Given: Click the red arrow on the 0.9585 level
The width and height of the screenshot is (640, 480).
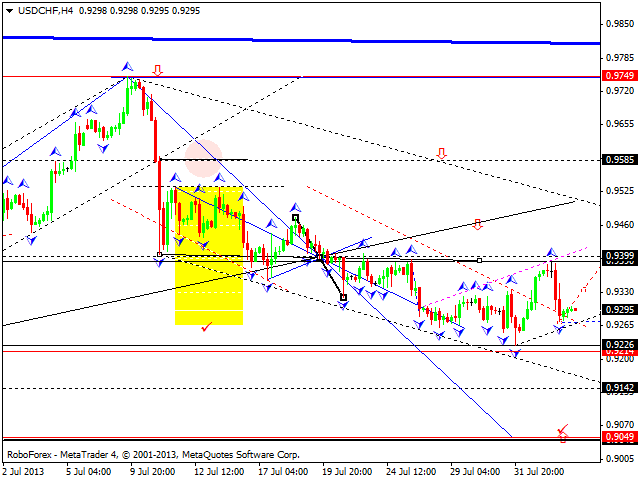Looking at the screenshot, I should coord(441,154).
